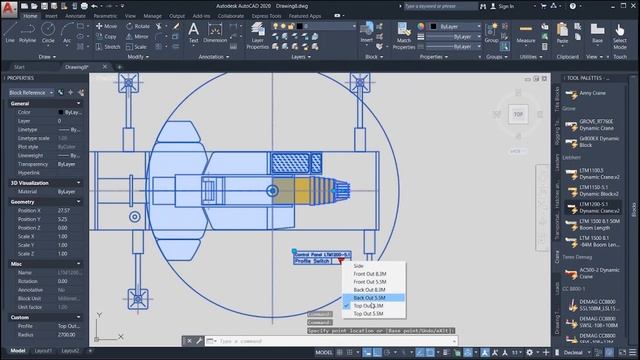Select AC500-2 Dynamic Crane palette item
The image size is (640, 360).
point(592,273)
